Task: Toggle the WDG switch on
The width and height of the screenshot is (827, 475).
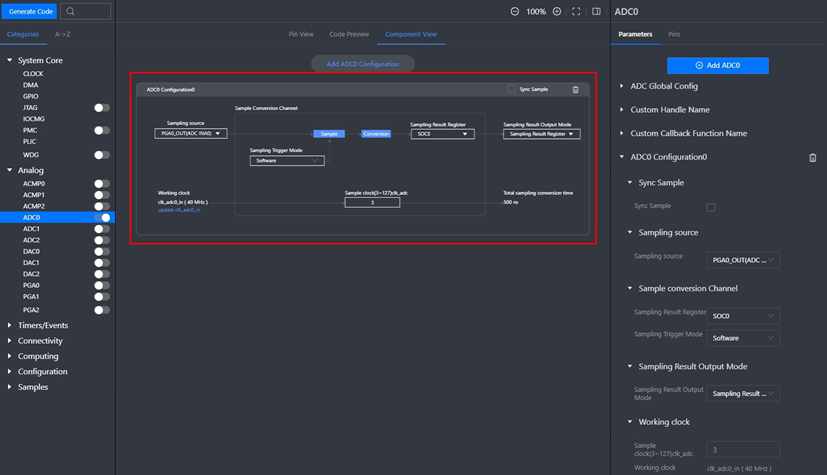Action: [x=101, y=154]
